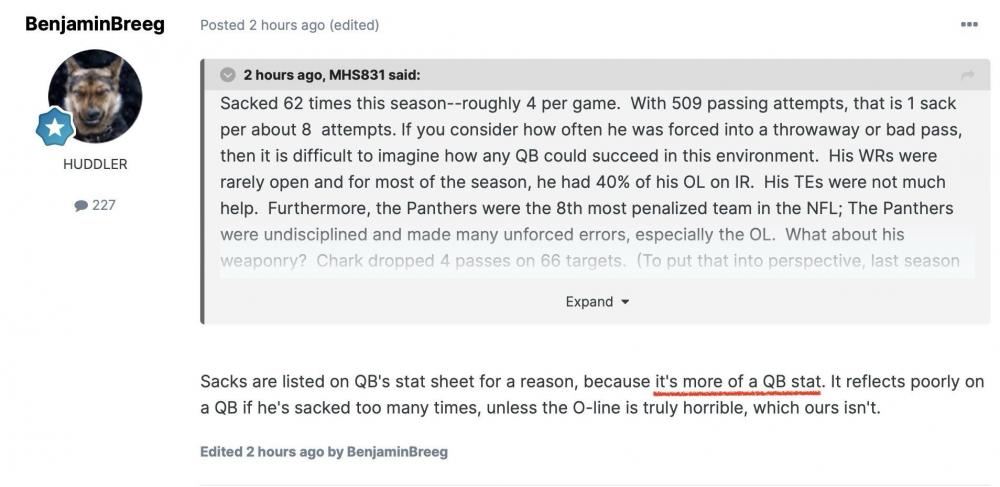Click the speech bubble post count icon

point(81,205)
